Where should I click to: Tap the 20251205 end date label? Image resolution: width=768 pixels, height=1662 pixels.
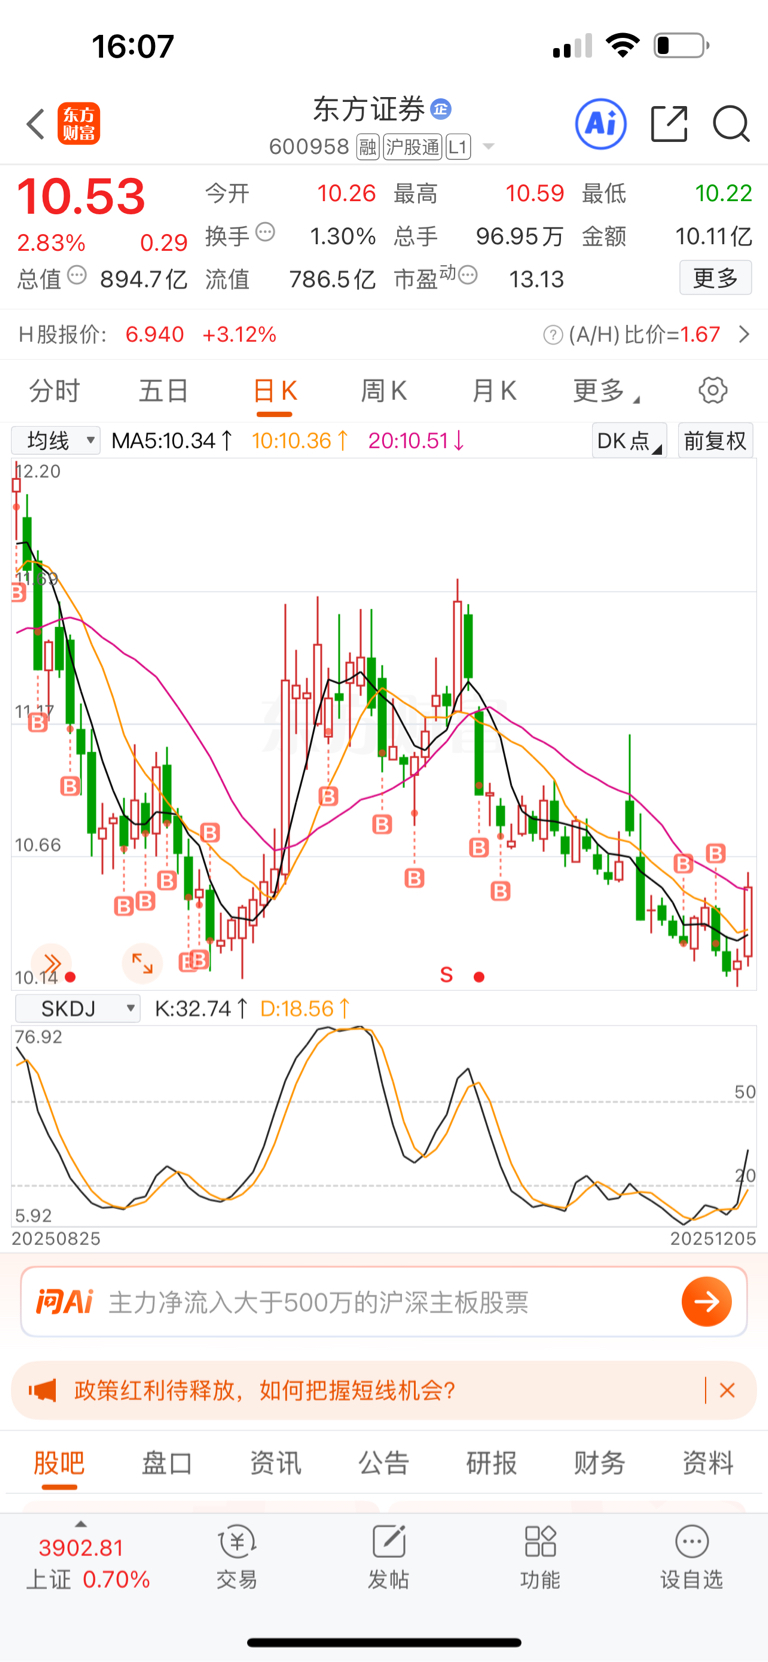tap(713, 1239)
